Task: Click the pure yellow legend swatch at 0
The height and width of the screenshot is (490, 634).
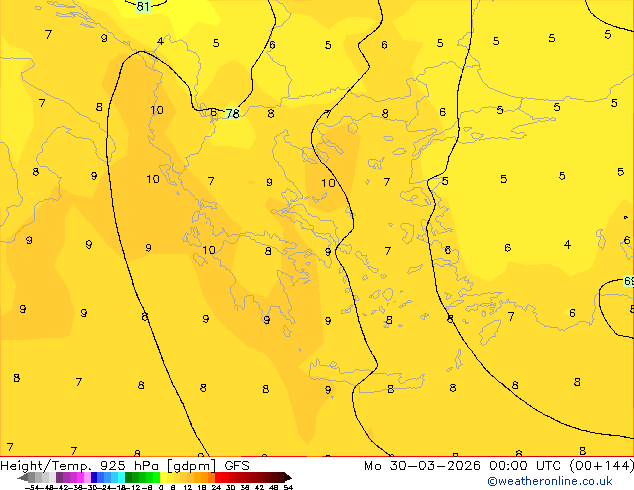Action: coord(163,477)
